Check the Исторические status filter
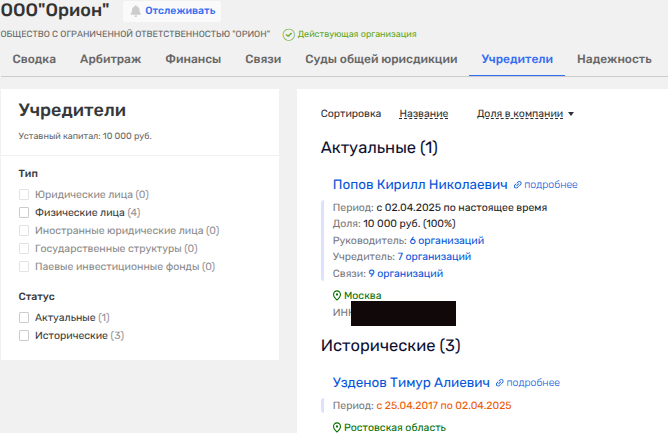 tap(24, 335)
